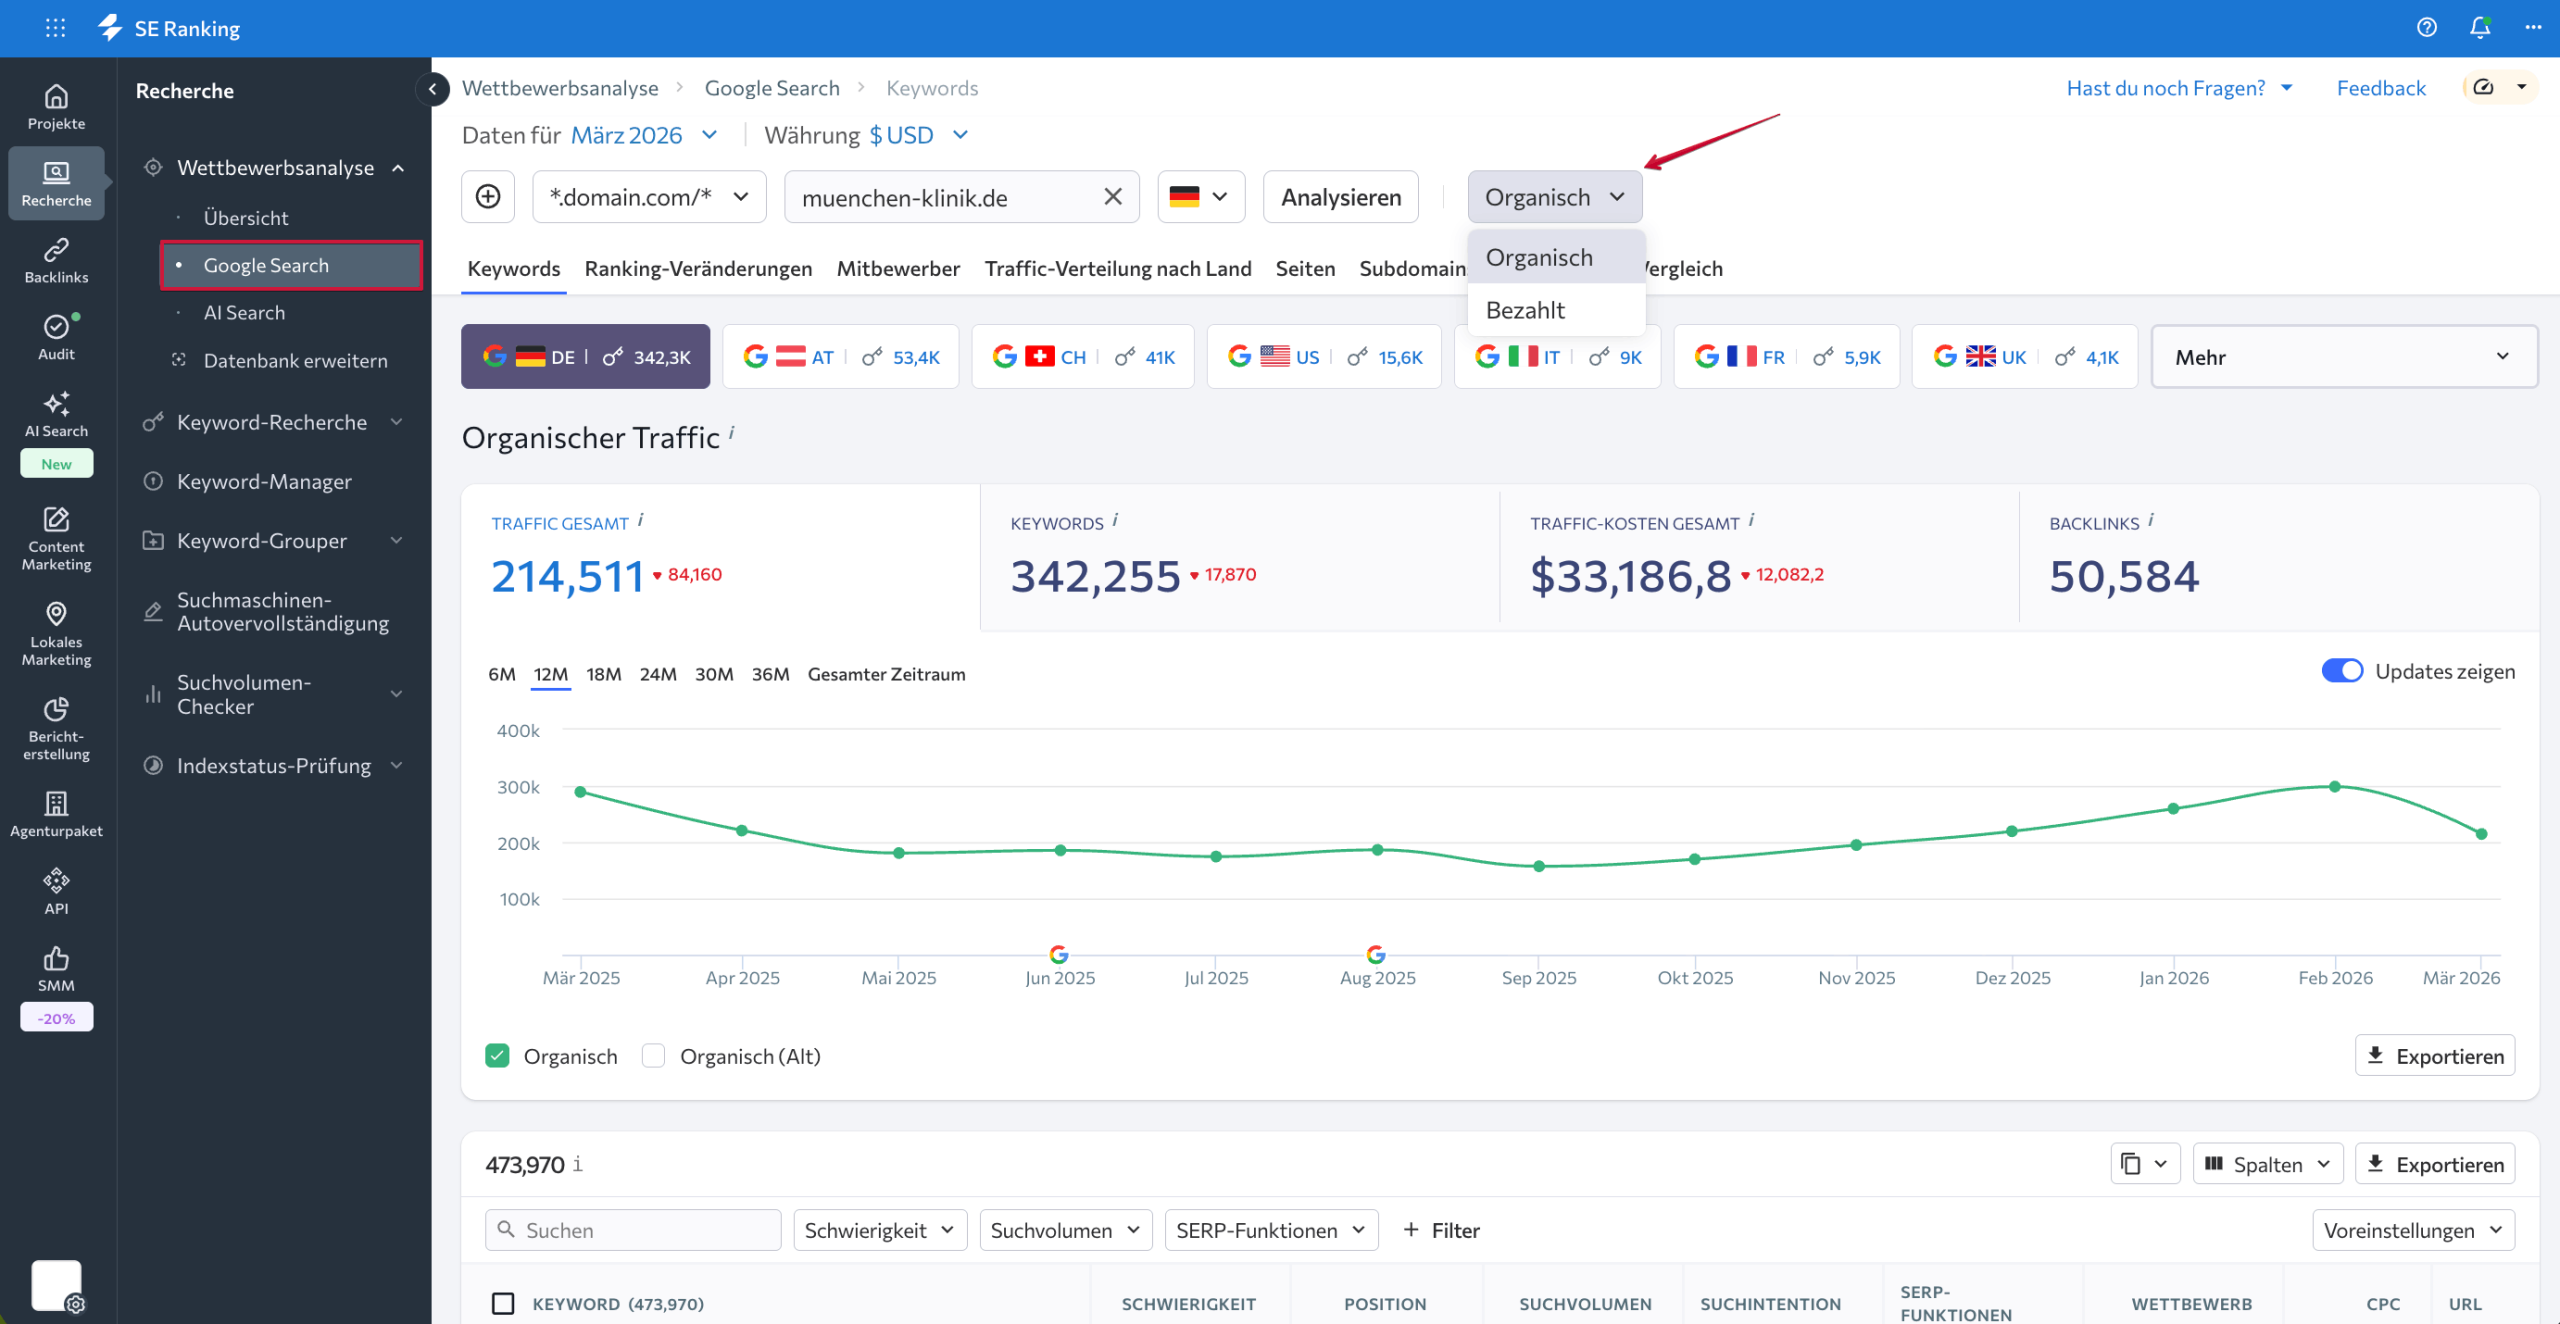
Task: Open the Mehr countries dropdown
Action: tap(2343, 357)
